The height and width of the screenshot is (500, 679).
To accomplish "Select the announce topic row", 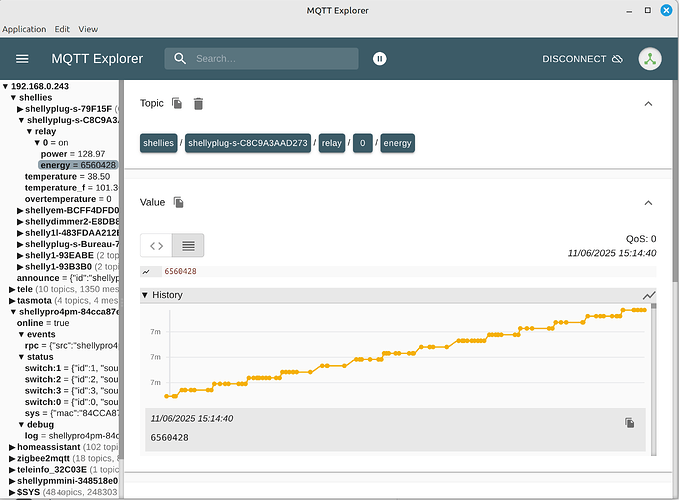I will pyautogui.click(x=67, y=278).
